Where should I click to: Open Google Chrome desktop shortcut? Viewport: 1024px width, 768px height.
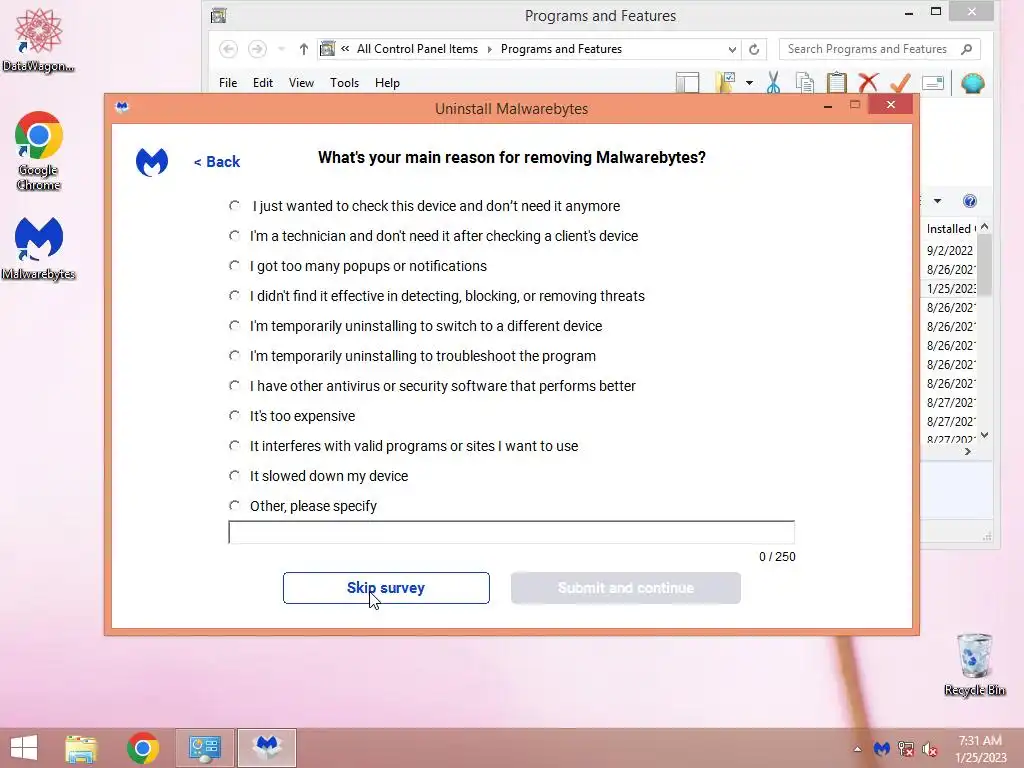point(39,151)
